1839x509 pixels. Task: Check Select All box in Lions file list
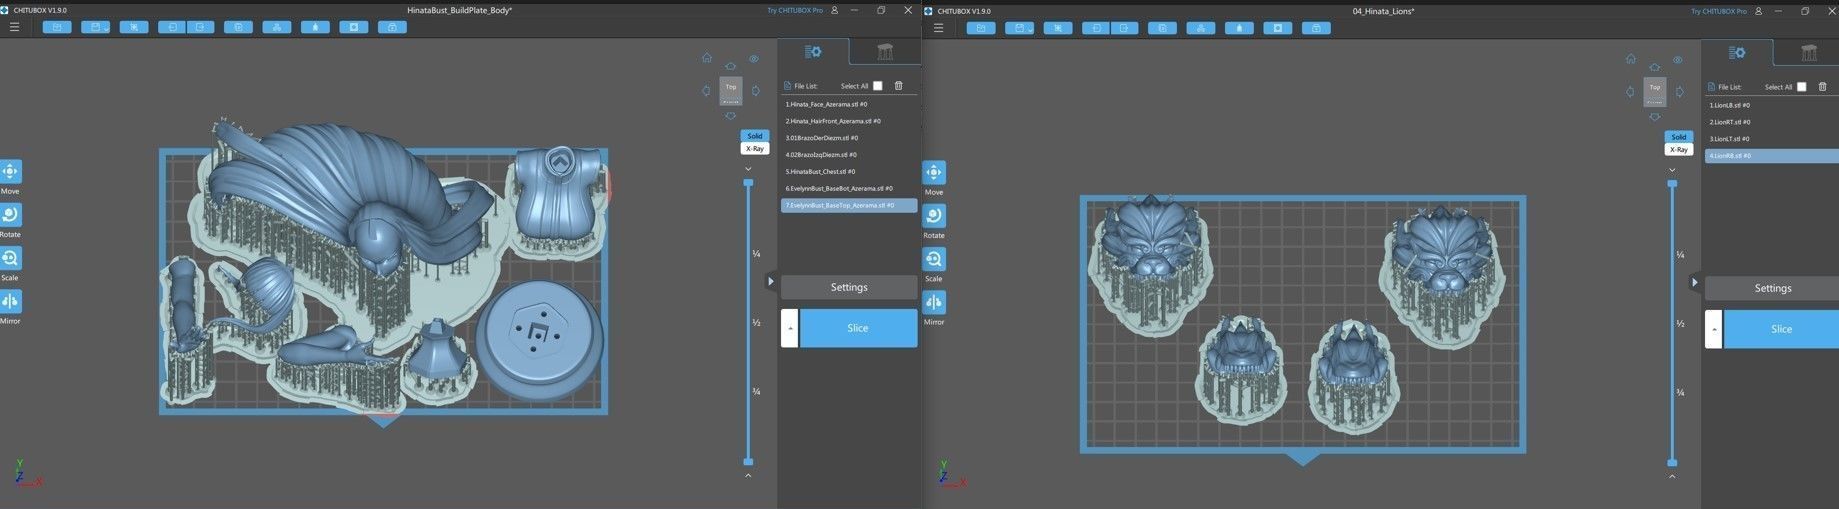pyautogui.click(x=1802, y=87)
